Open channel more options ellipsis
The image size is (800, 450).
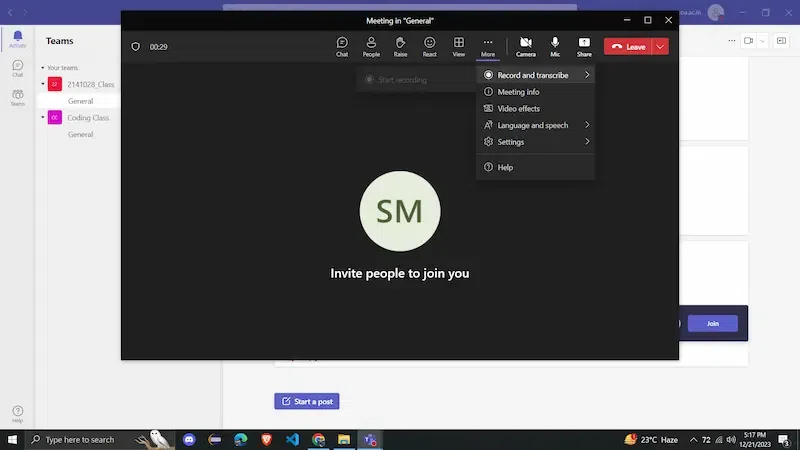click(732, 40)
